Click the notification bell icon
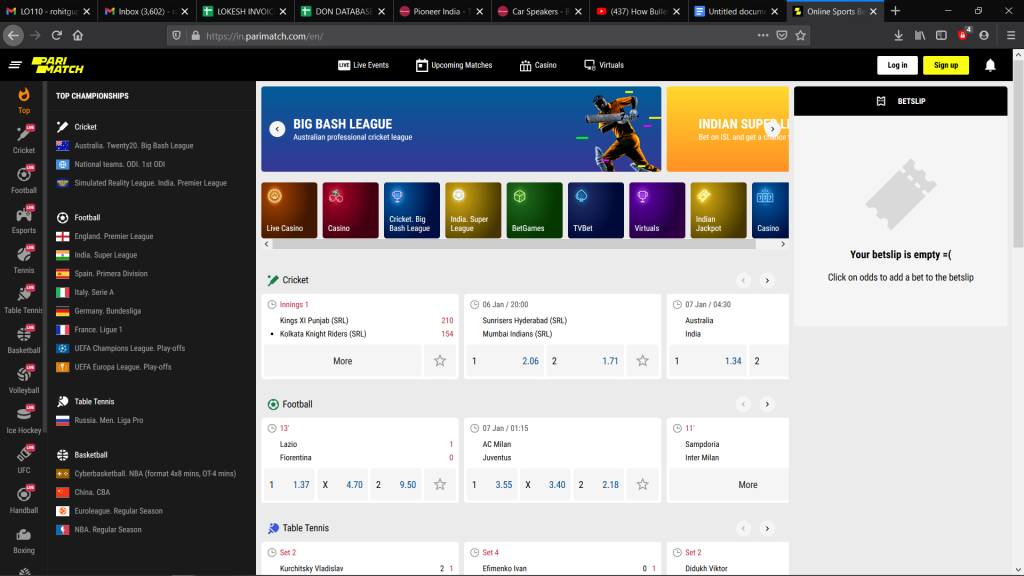1024x576 pixels. click(990, 65)
